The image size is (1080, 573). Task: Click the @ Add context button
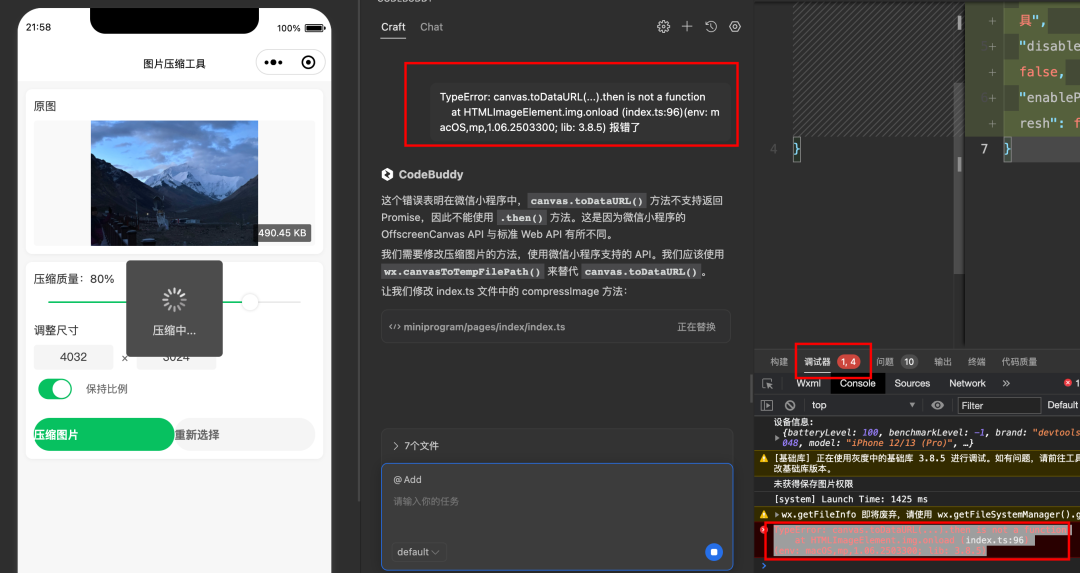pyautogui.click(x=407, y=479)
